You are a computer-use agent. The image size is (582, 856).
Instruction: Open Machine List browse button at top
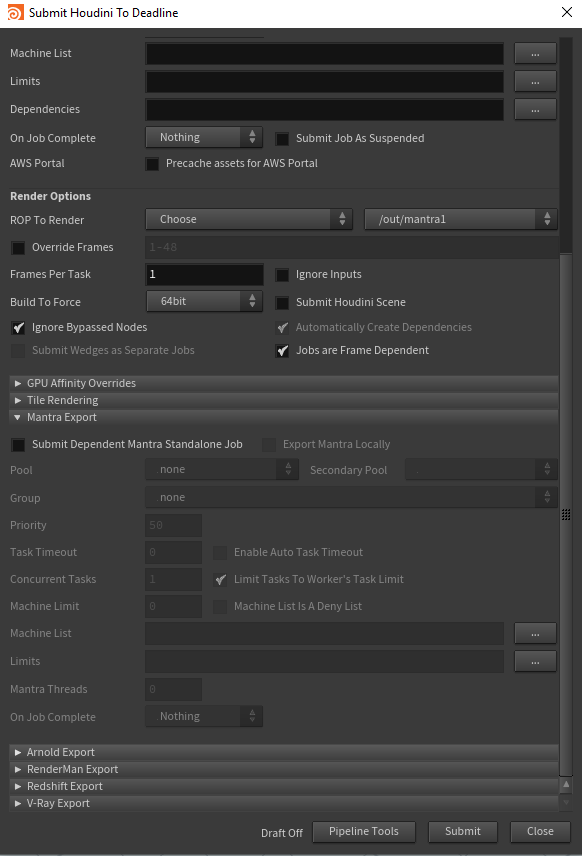pos(535,54)
